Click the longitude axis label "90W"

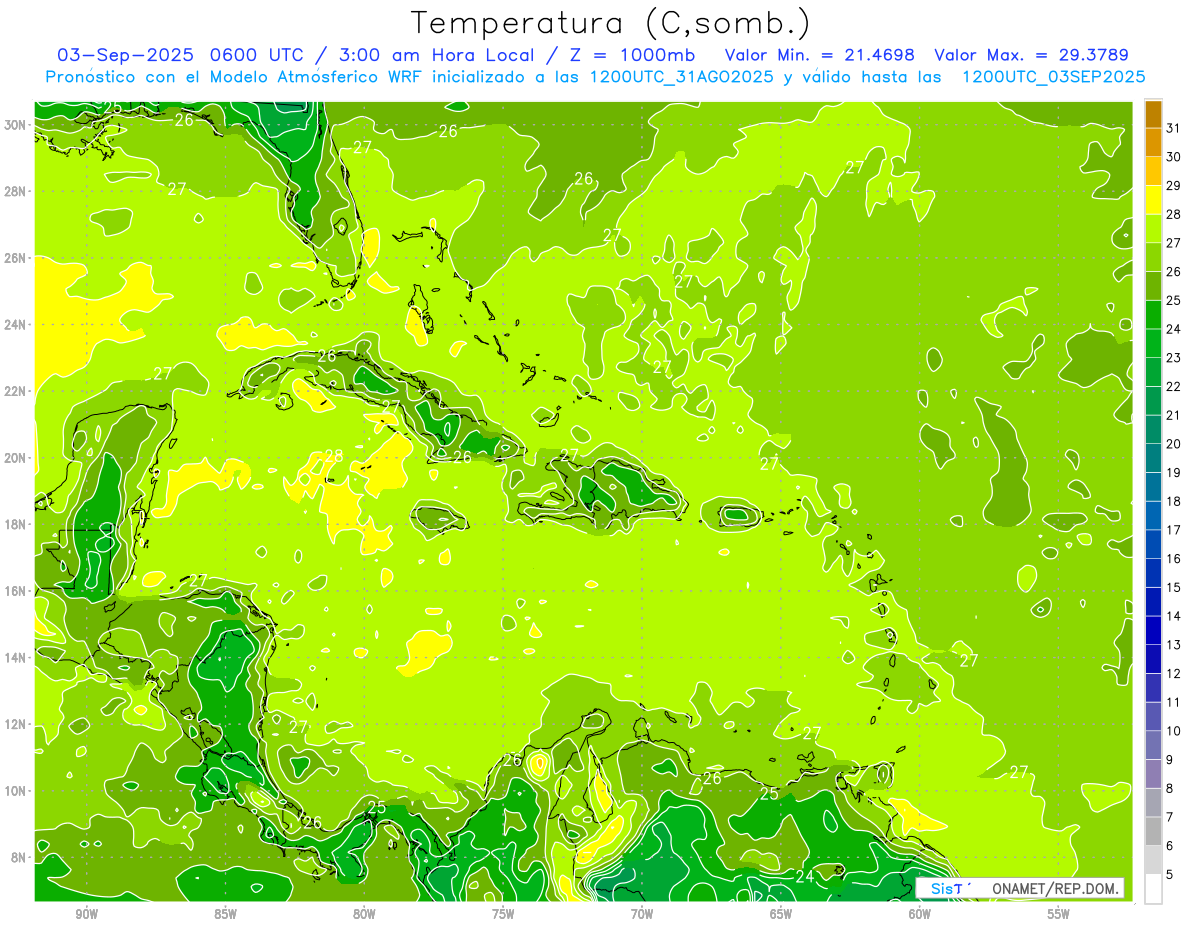pos(86,914)
